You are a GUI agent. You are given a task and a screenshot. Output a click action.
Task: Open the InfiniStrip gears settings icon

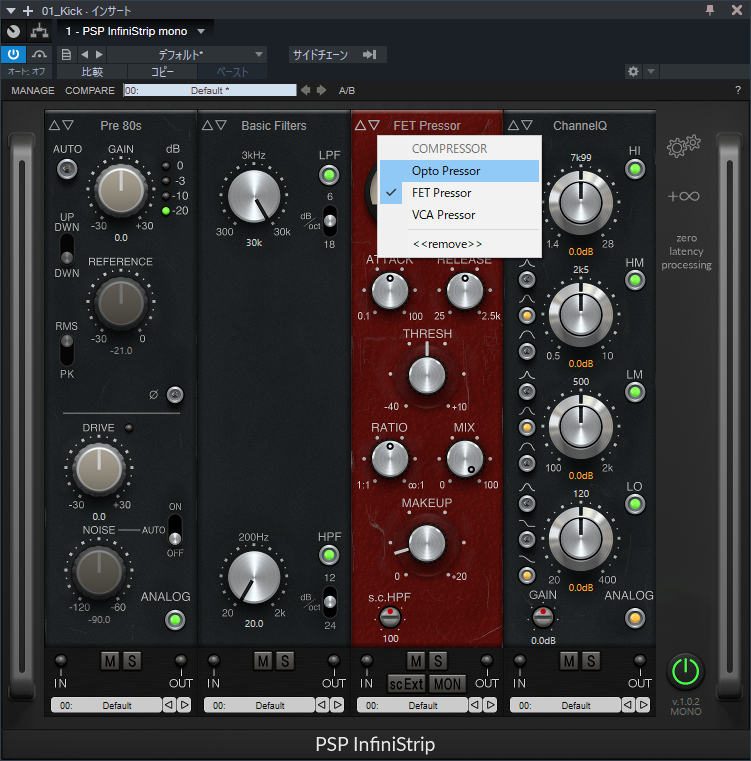click(684, 146)
